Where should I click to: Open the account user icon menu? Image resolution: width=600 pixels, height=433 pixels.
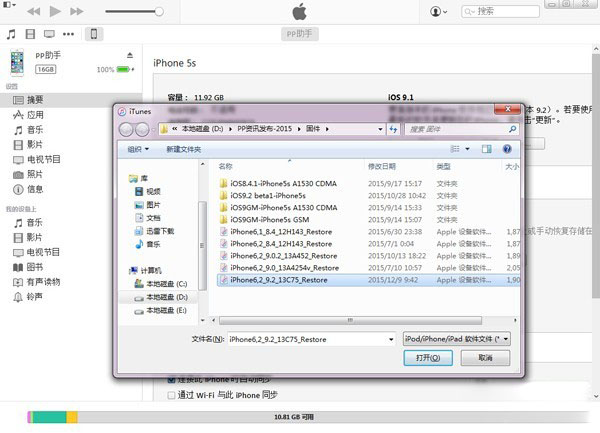coord(439,11)
